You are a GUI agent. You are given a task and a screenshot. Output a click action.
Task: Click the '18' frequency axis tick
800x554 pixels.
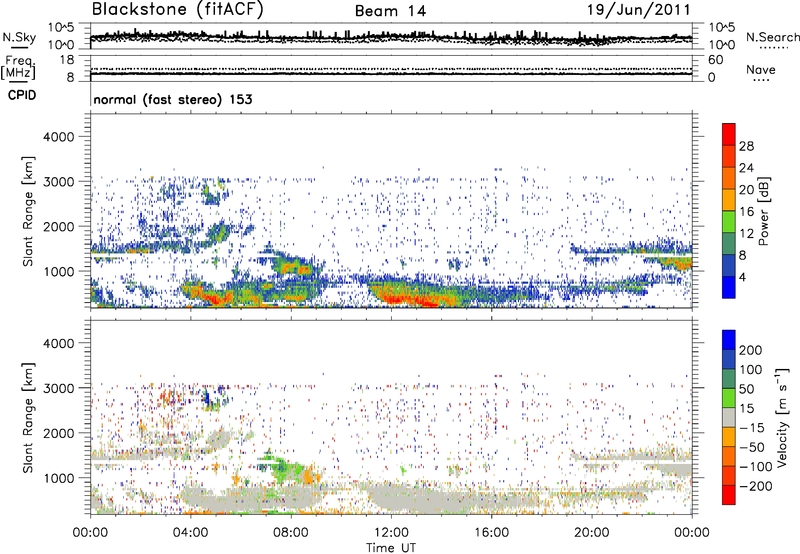[x=67, y=60]
